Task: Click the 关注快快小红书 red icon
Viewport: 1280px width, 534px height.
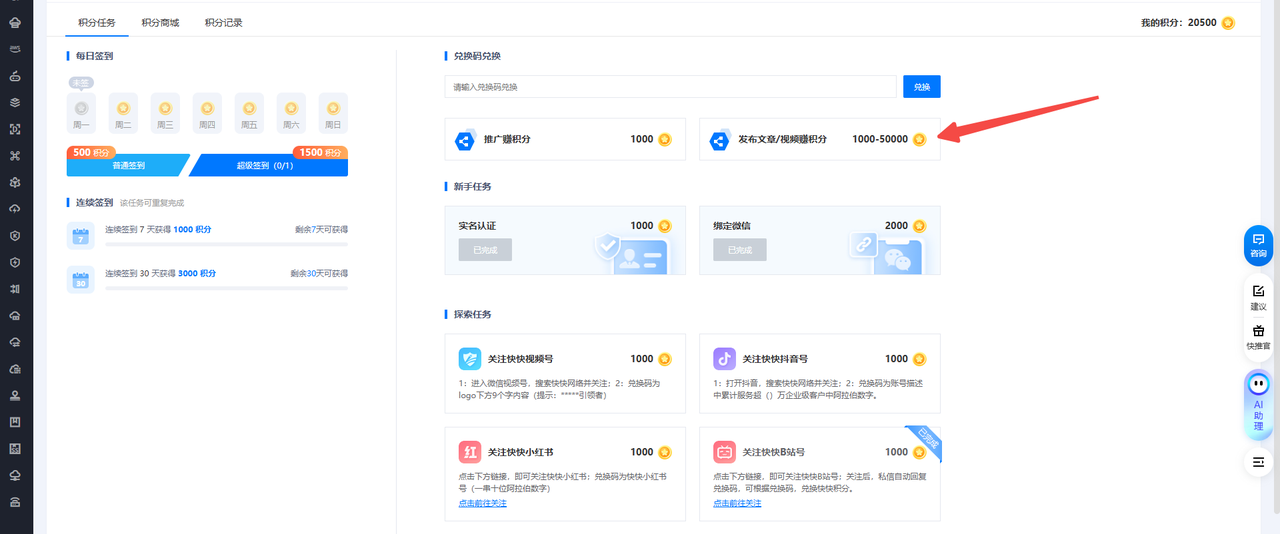Action: (x=470, y=451)
